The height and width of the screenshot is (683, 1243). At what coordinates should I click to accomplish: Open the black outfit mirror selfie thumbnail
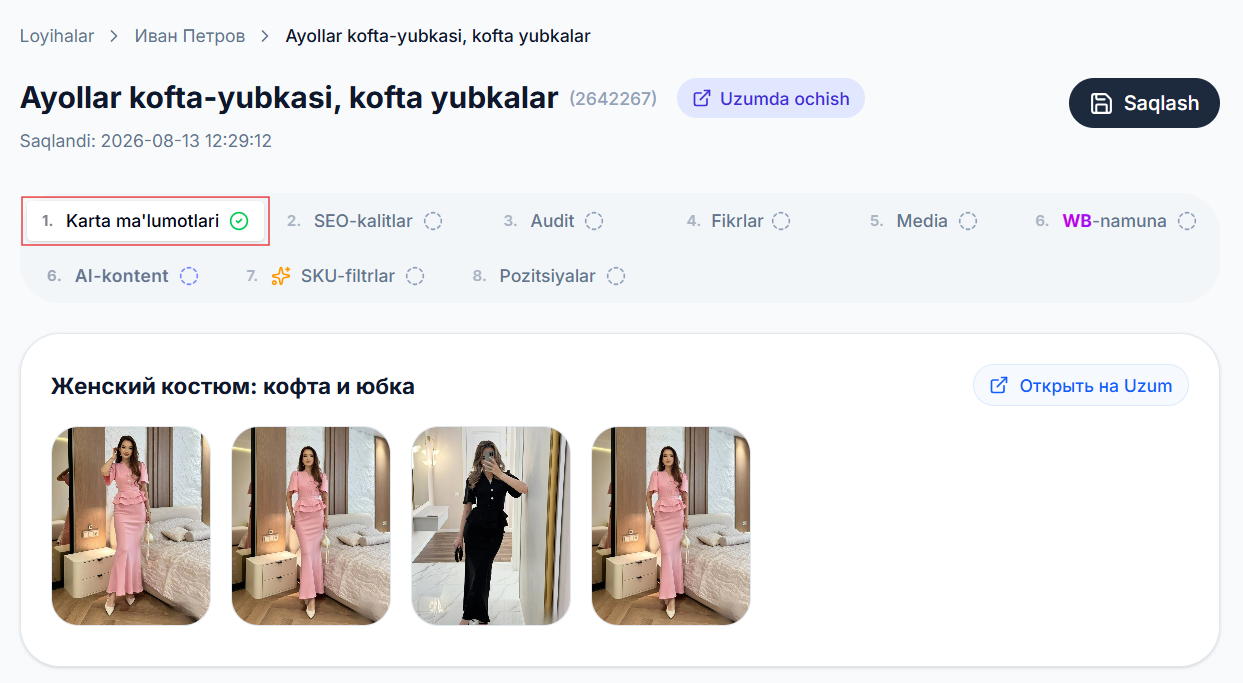point(491,526)
